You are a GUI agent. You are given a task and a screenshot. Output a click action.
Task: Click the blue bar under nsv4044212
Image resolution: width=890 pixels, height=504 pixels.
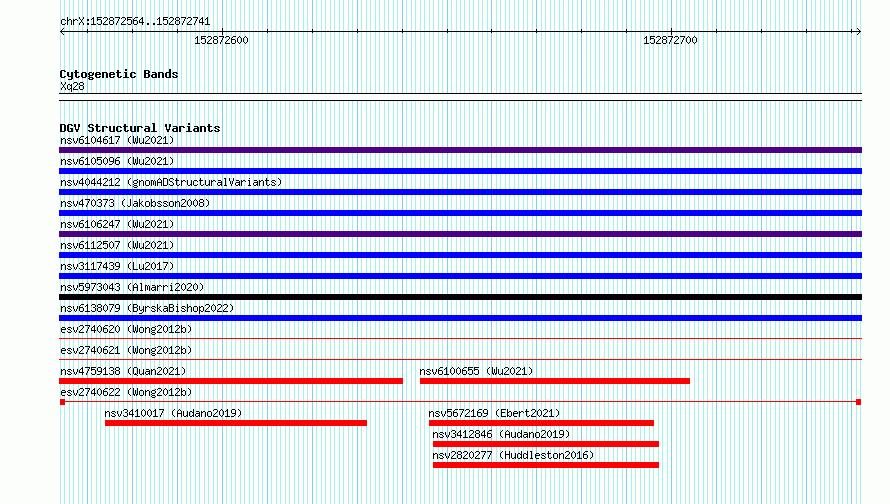tap(460, 192)
